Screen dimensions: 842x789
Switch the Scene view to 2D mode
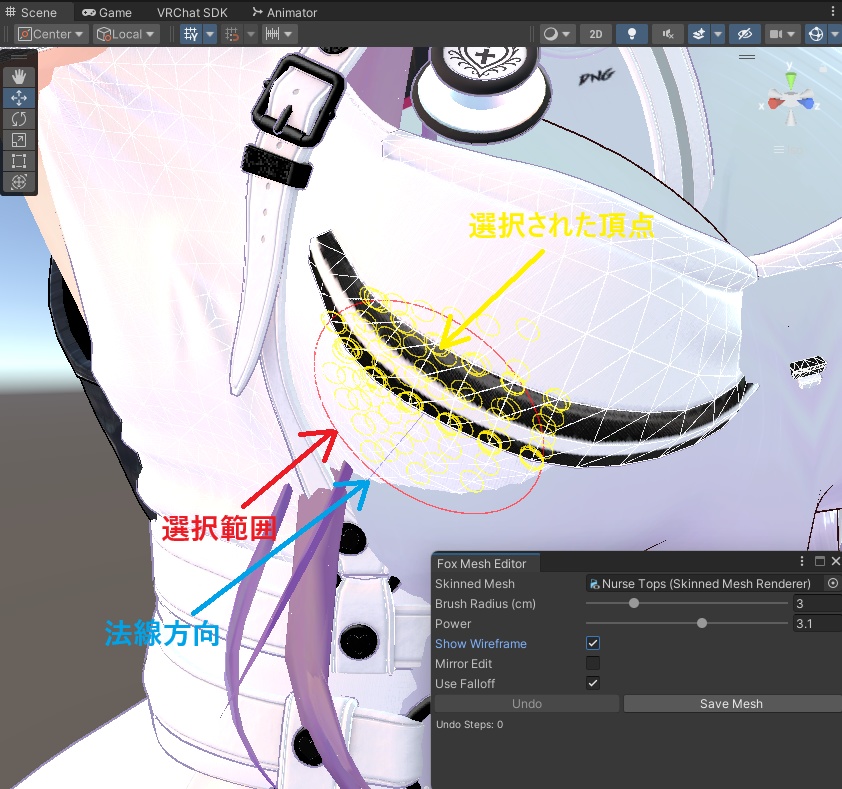pyautogui.click(x=597, y=33)
